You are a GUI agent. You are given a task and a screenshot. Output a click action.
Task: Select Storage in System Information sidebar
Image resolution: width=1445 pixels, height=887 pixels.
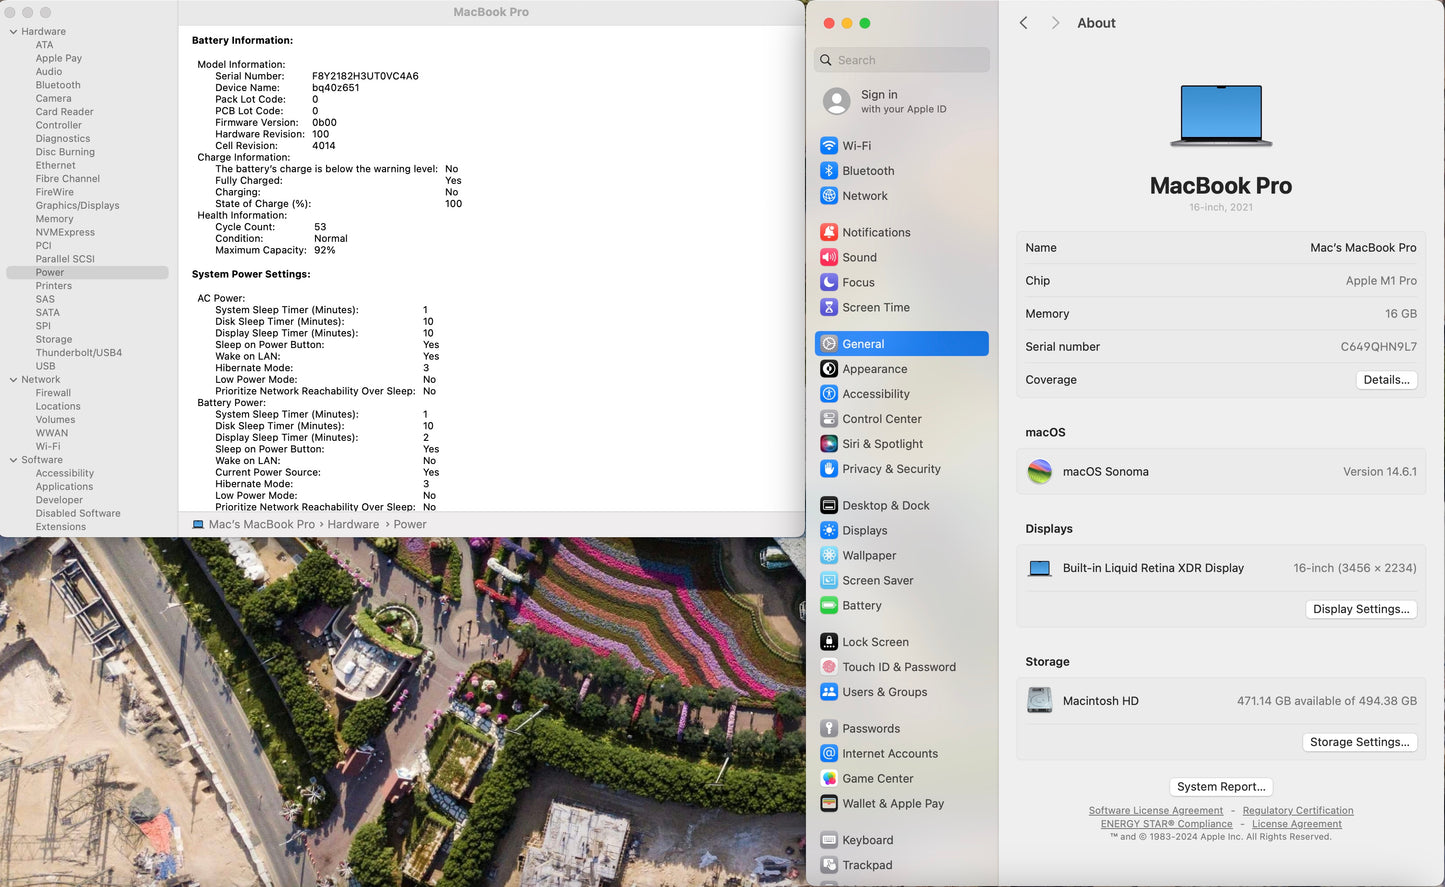pyautogui.click(x=54, y=339)
